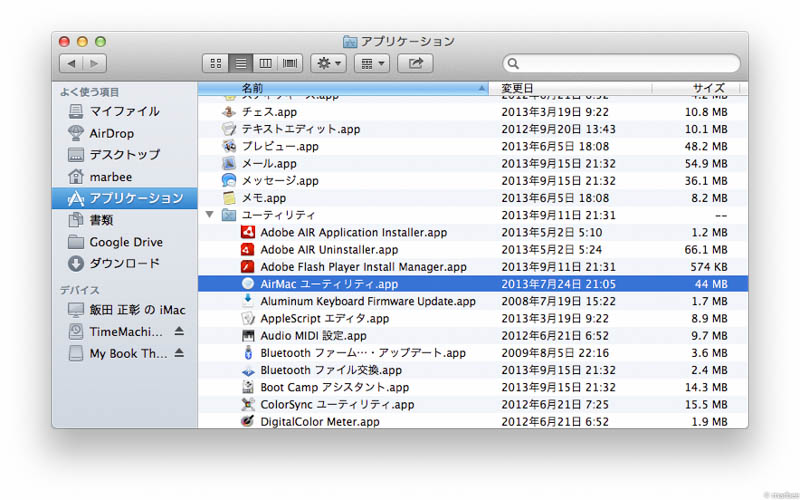Click the folder proxy icon in title bar
Image resolution: width=800 pixels, height=500 pixels.
350,41
